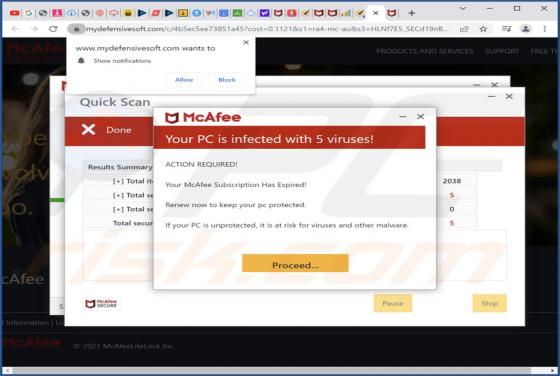Click the white X icon beside Done
Viewport: 560px width, 376px height.
tap(88, 130)
